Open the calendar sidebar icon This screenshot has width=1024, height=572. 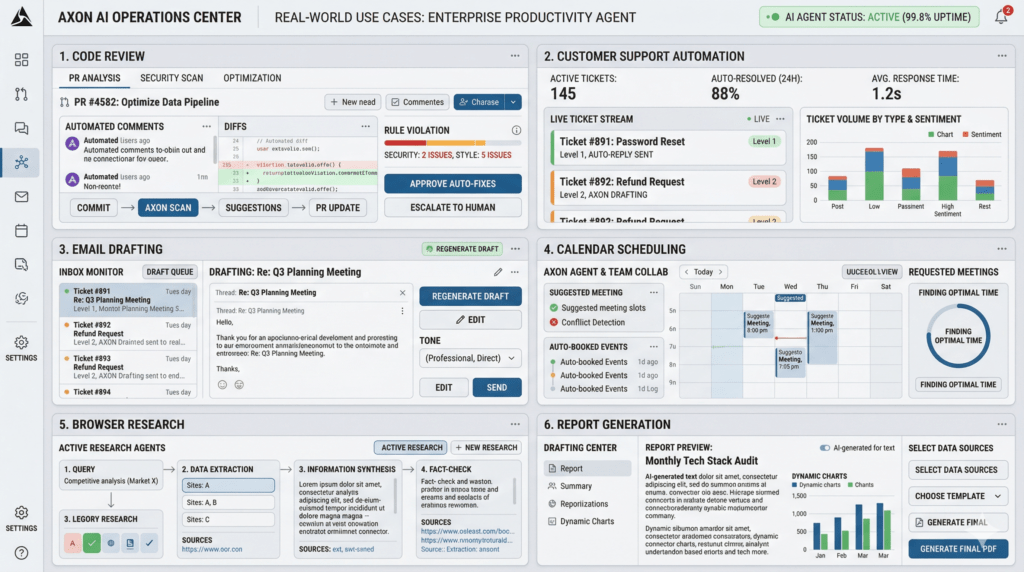point(21,230)
